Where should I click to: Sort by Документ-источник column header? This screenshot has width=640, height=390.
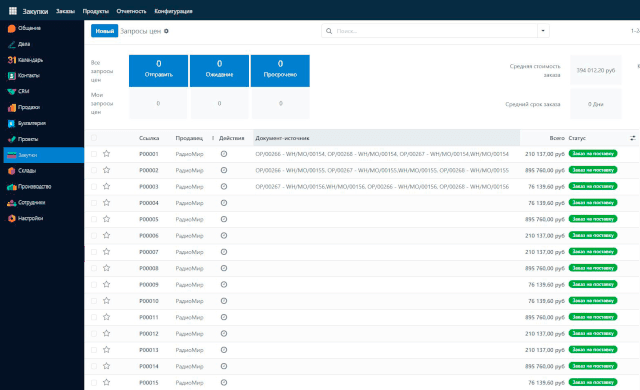pos(282,138)
